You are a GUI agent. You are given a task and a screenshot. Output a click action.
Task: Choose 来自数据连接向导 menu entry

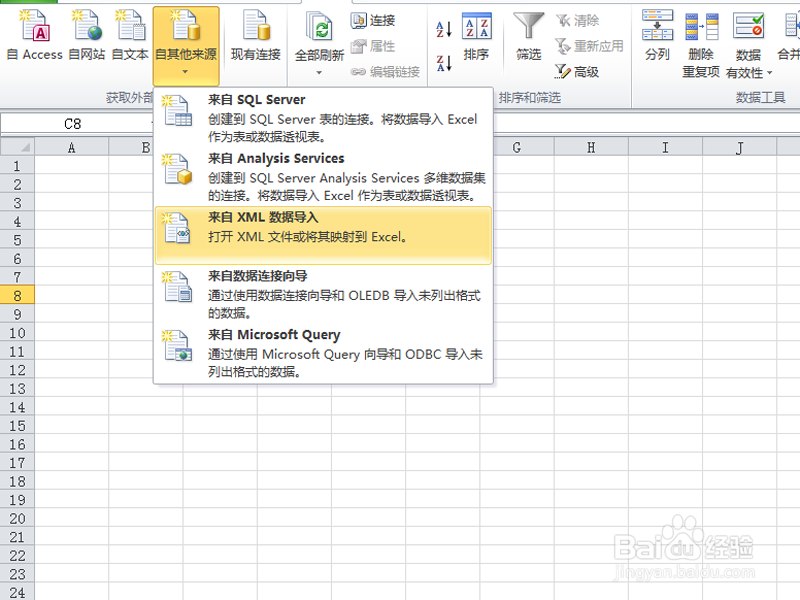[323, 294]
